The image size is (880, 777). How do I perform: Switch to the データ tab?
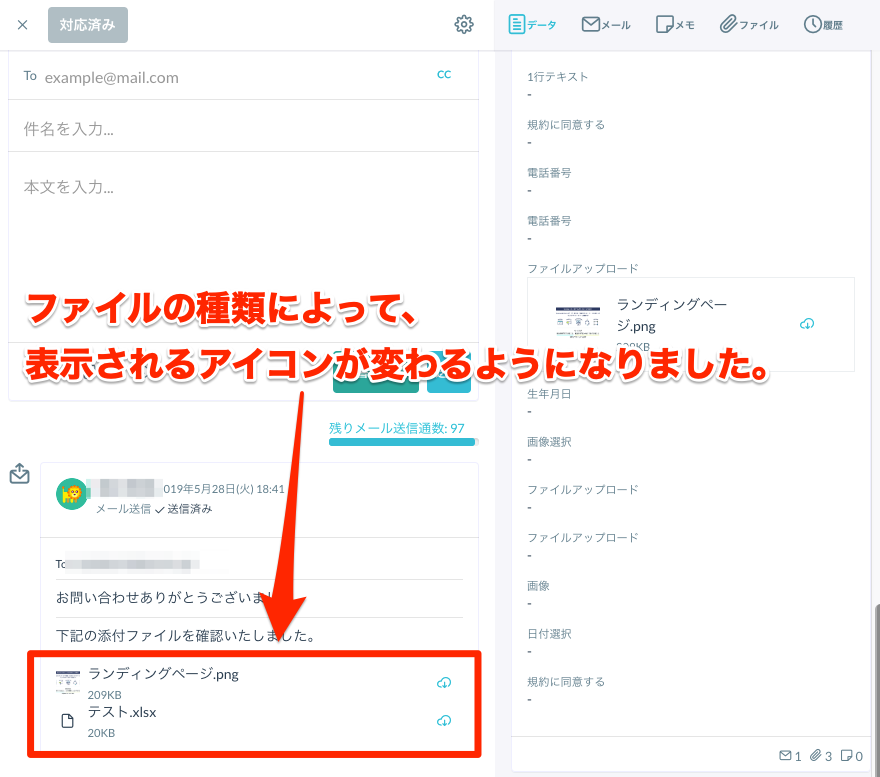click(x=533, y=25)
